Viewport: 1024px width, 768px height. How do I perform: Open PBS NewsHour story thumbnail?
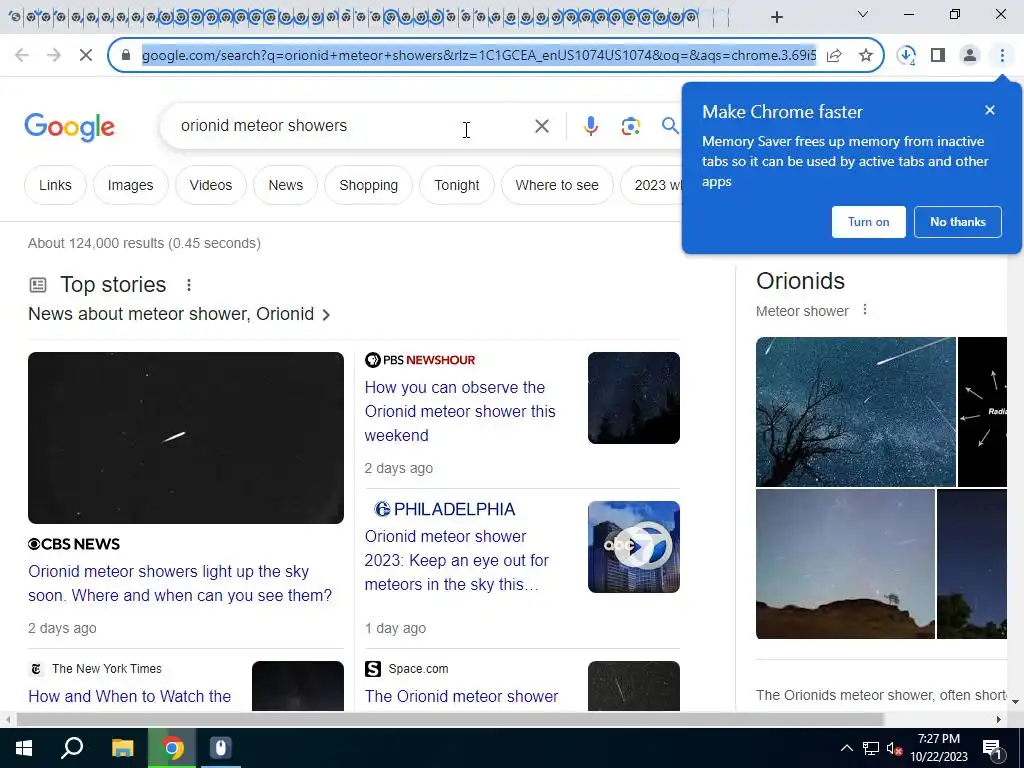click(x=633, y=398)
